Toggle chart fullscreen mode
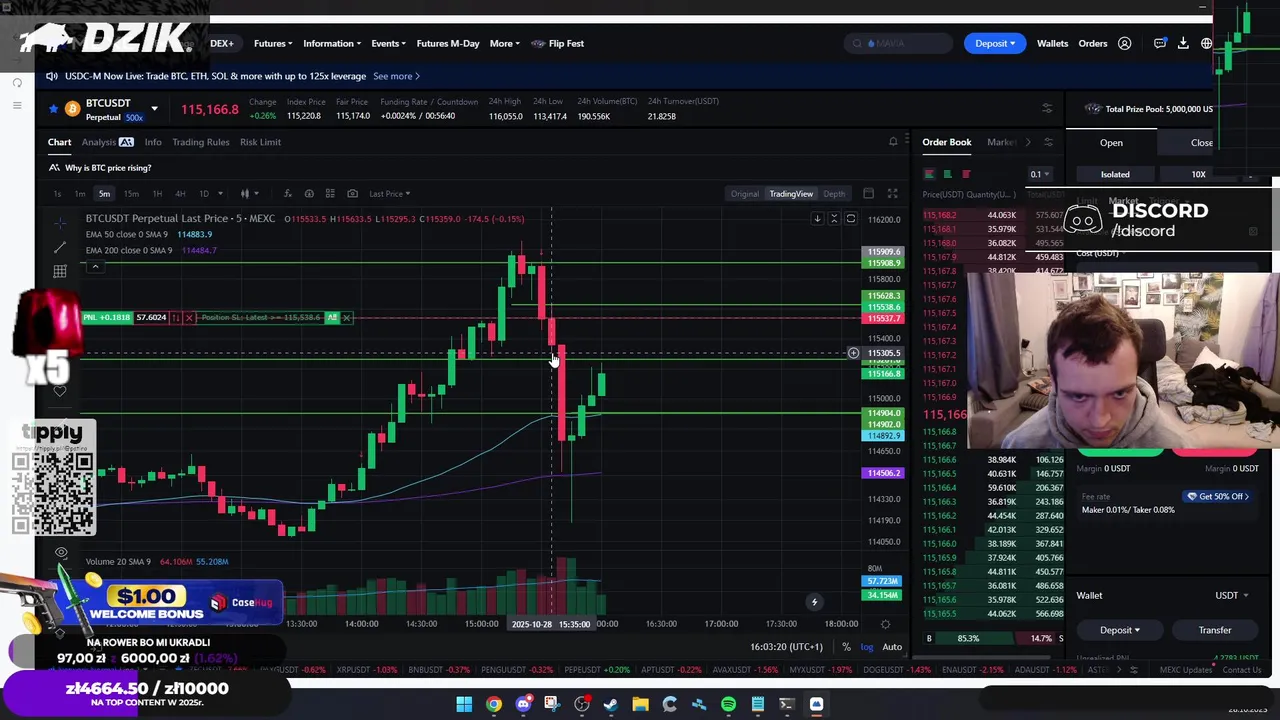The width and height of the screenshot is (1280, 720). pyautogui.click(x=892, y=194)
